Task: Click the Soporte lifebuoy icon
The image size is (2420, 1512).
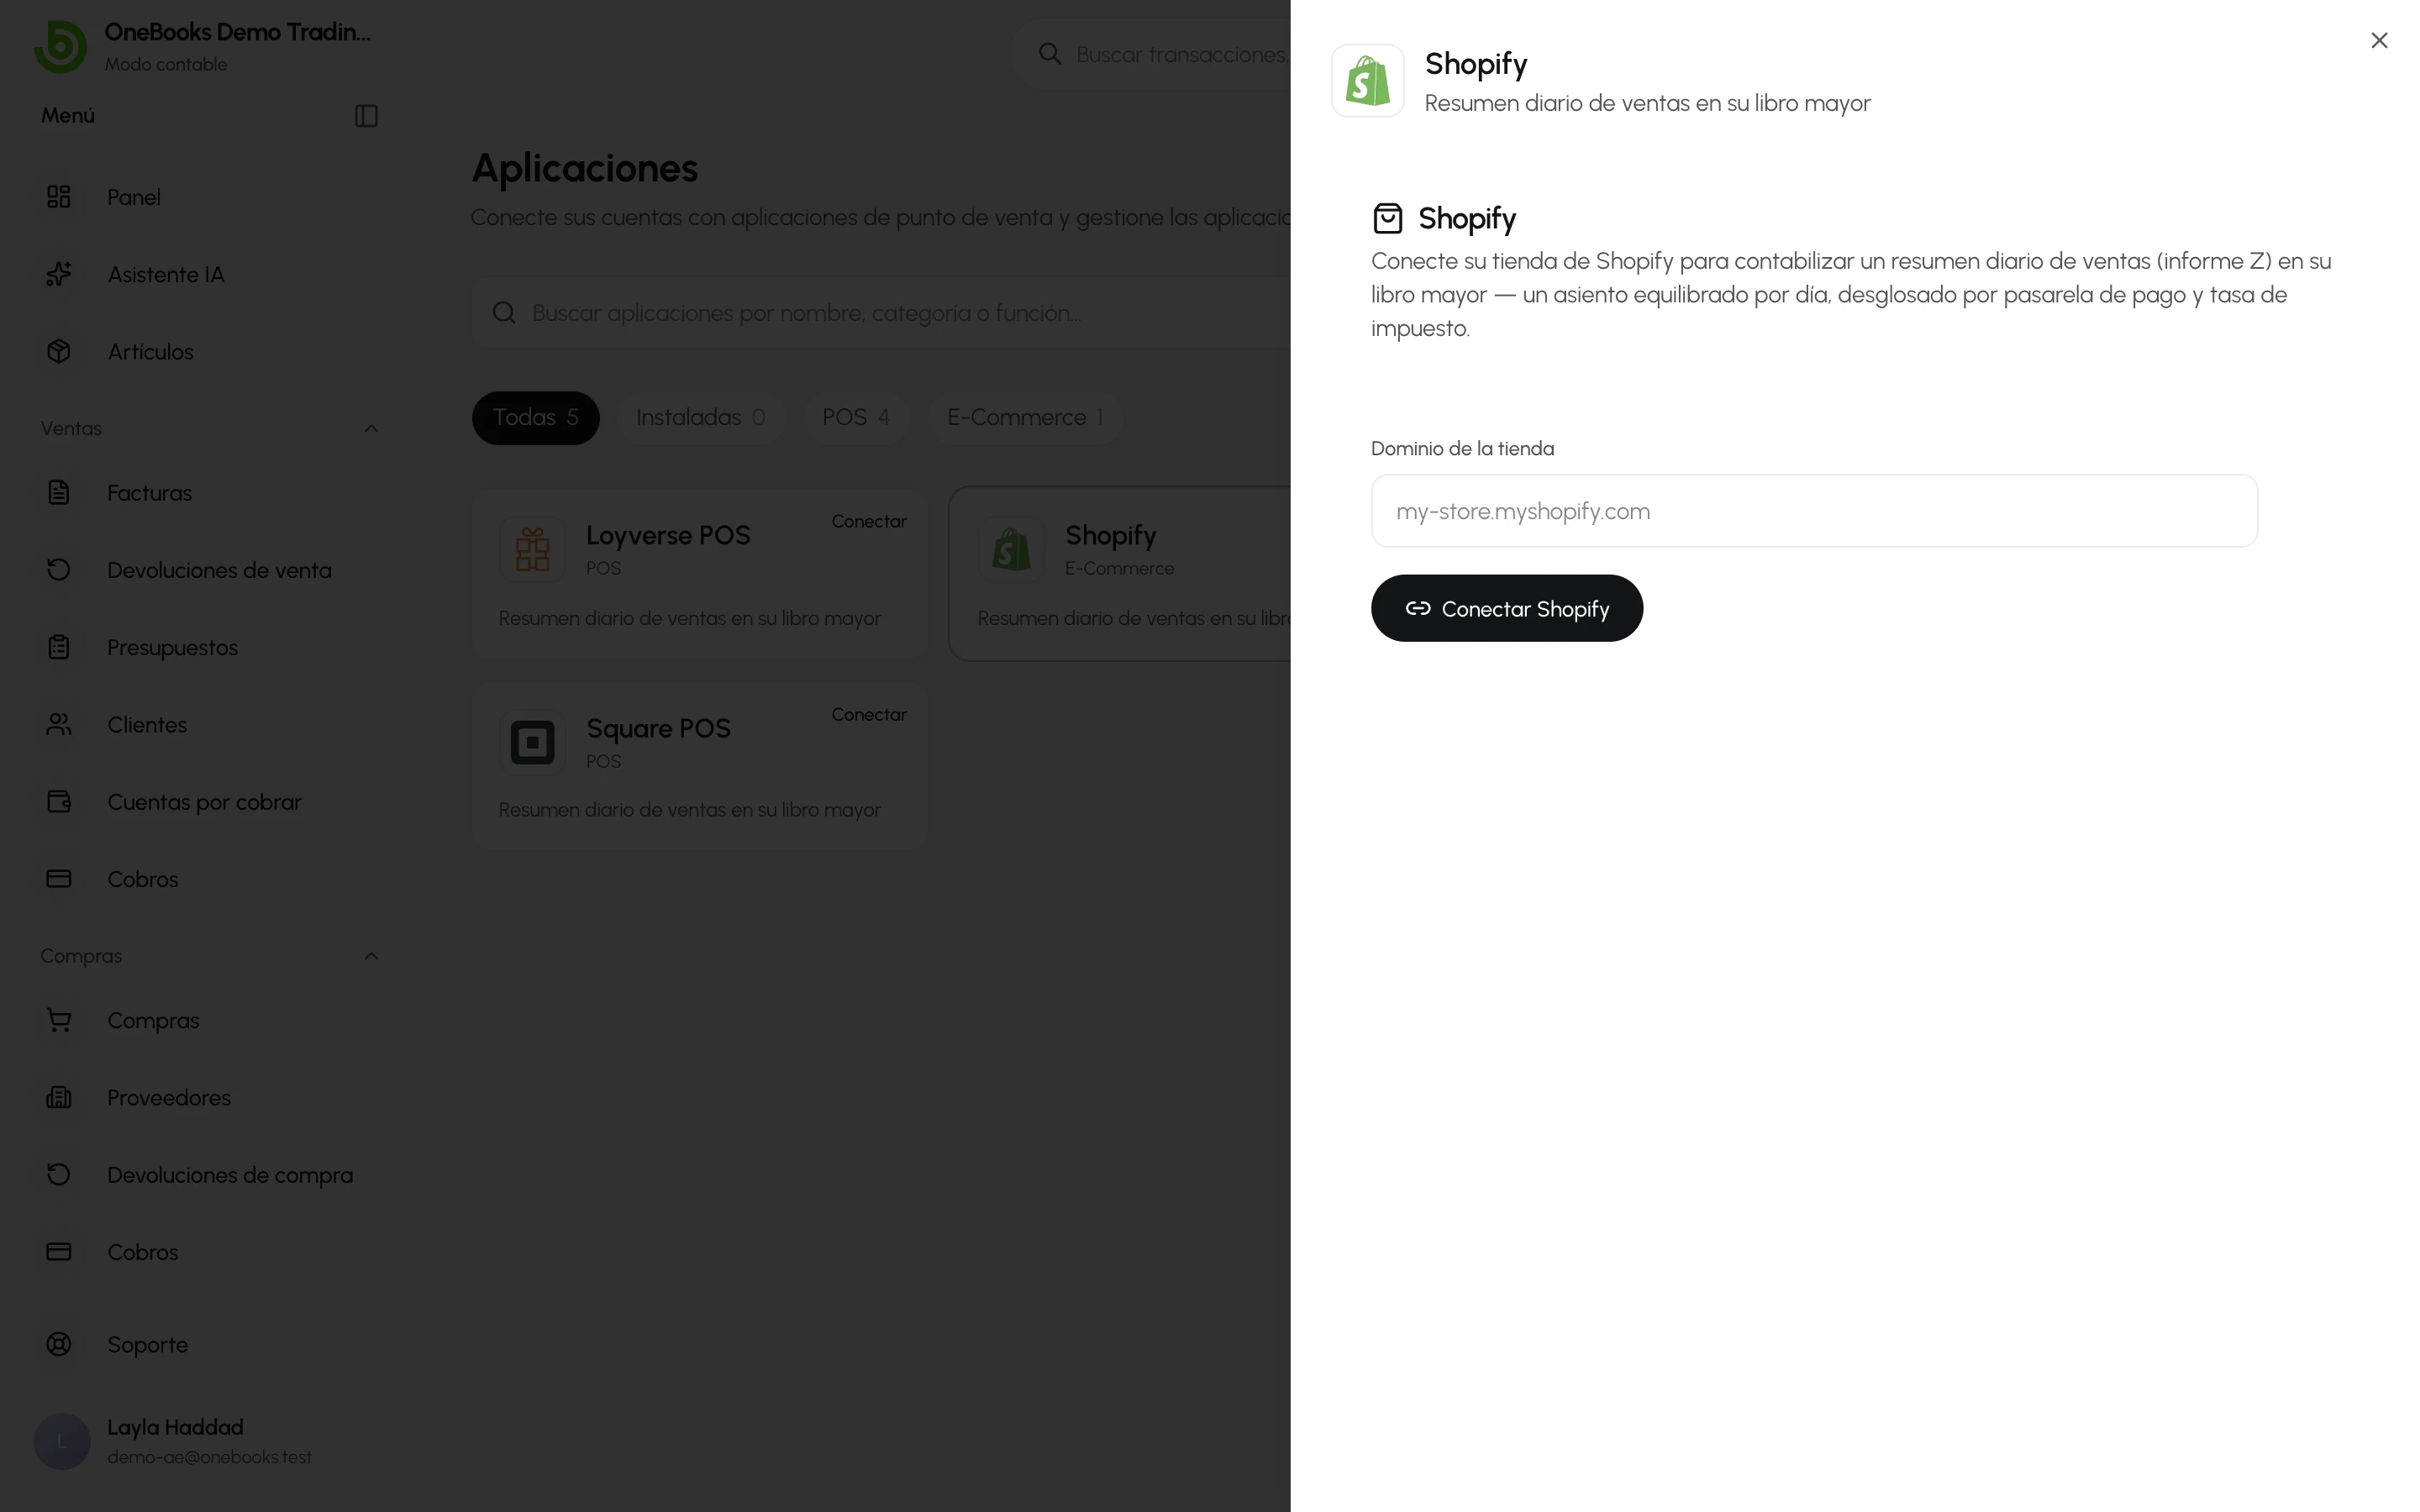Action: [59, 1344]
